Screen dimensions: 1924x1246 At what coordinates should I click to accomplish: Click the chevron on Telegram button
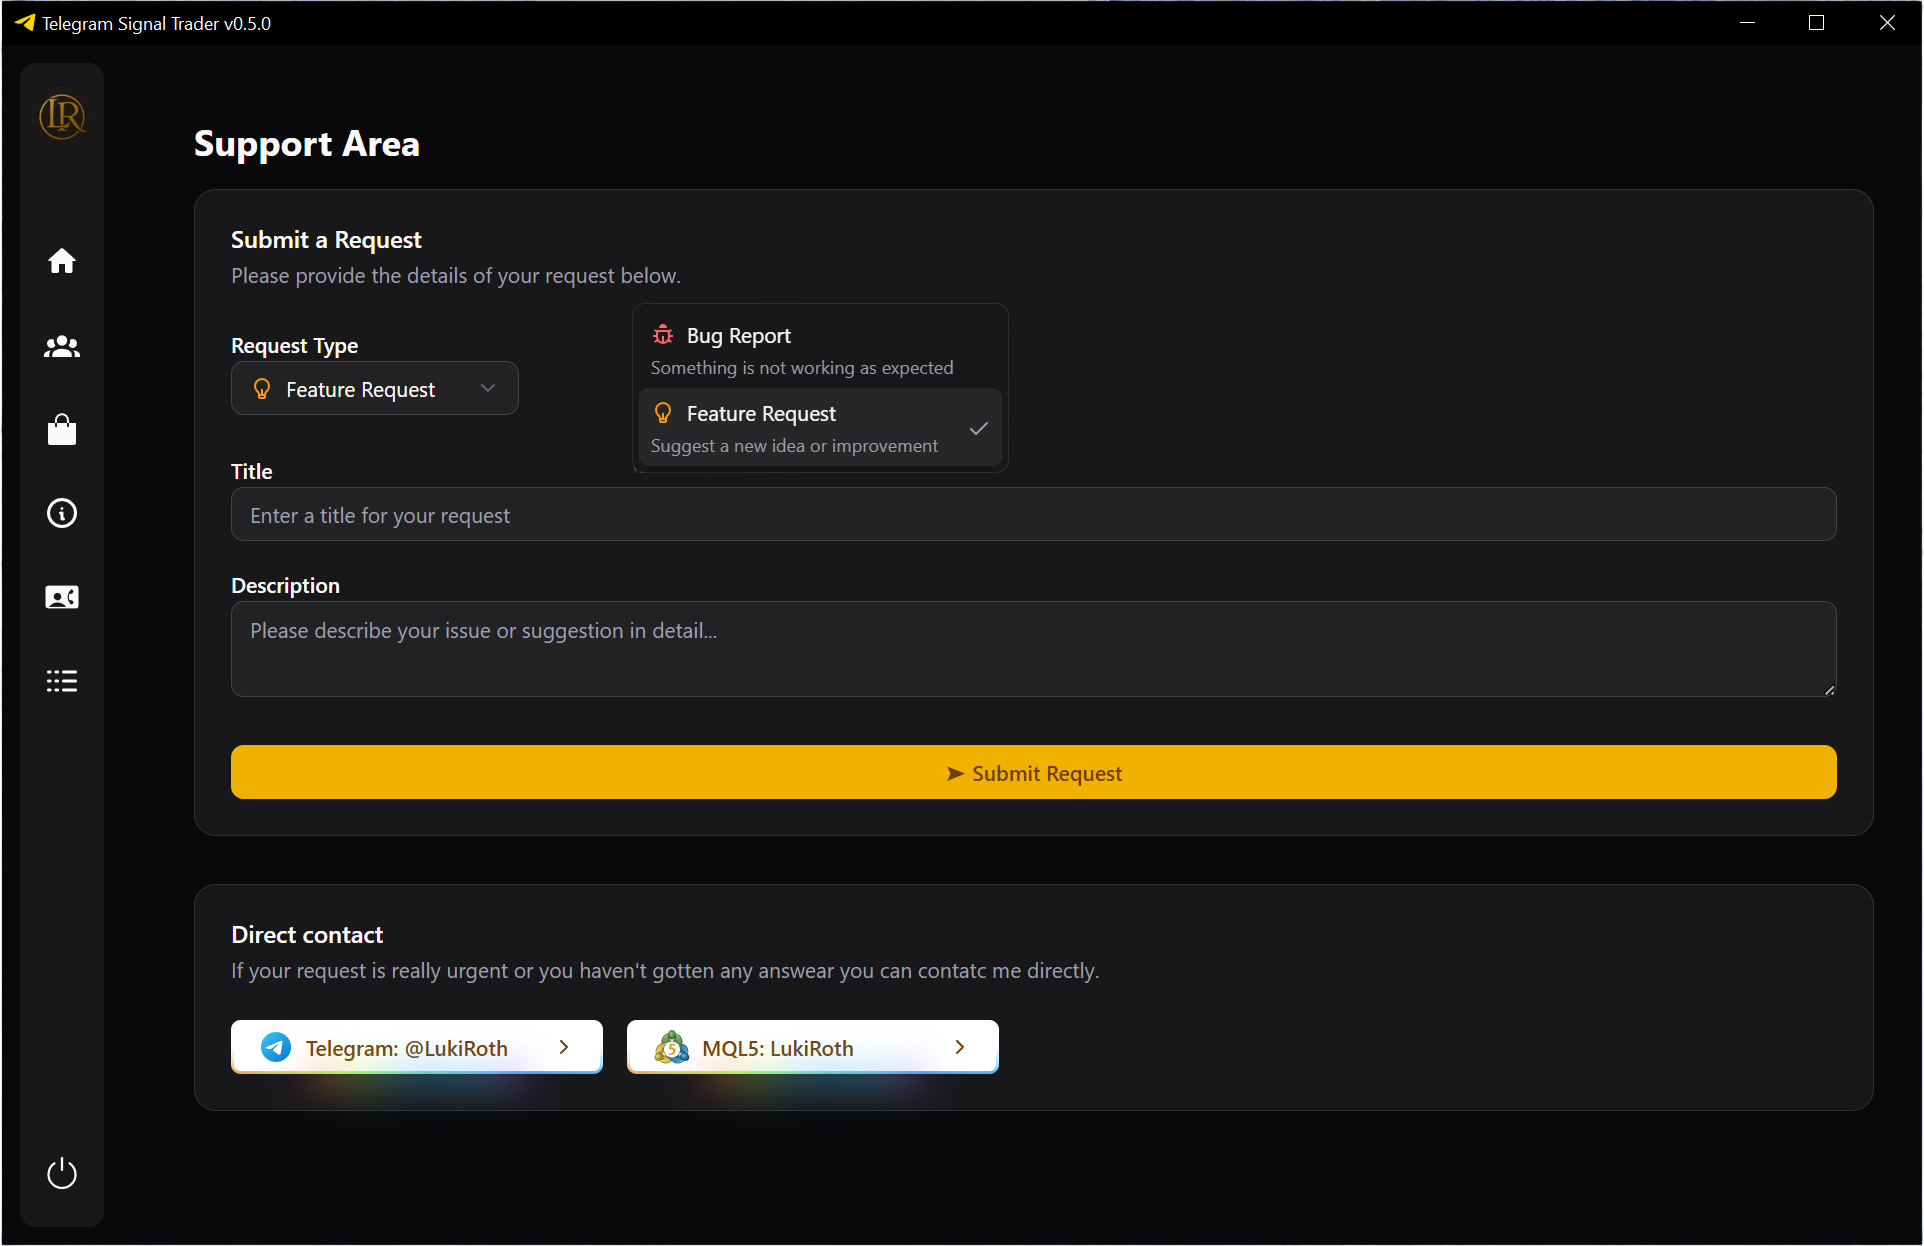click(564, 1047)
